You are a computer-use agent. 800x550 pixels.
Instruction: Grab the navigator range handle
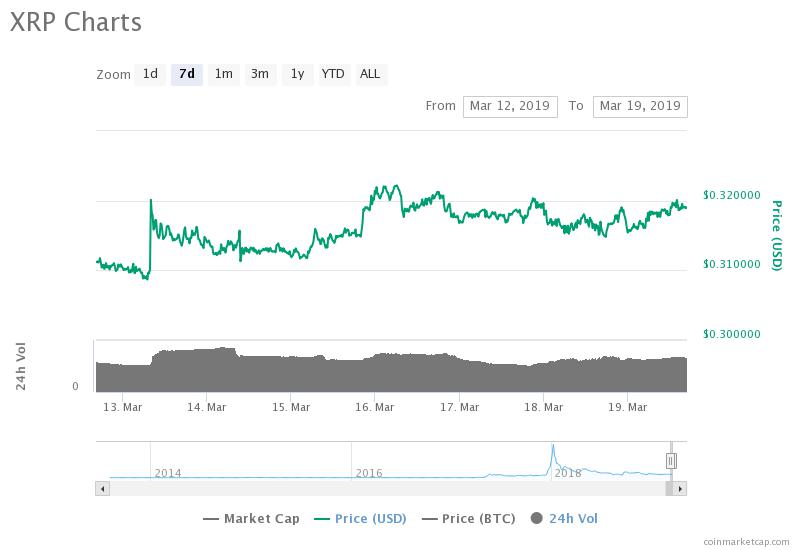671,461
